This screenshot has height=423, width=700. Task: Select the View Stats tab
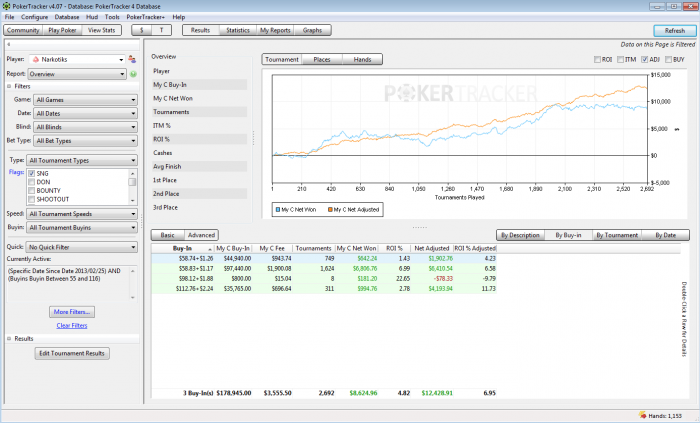[x=102, y=30]
